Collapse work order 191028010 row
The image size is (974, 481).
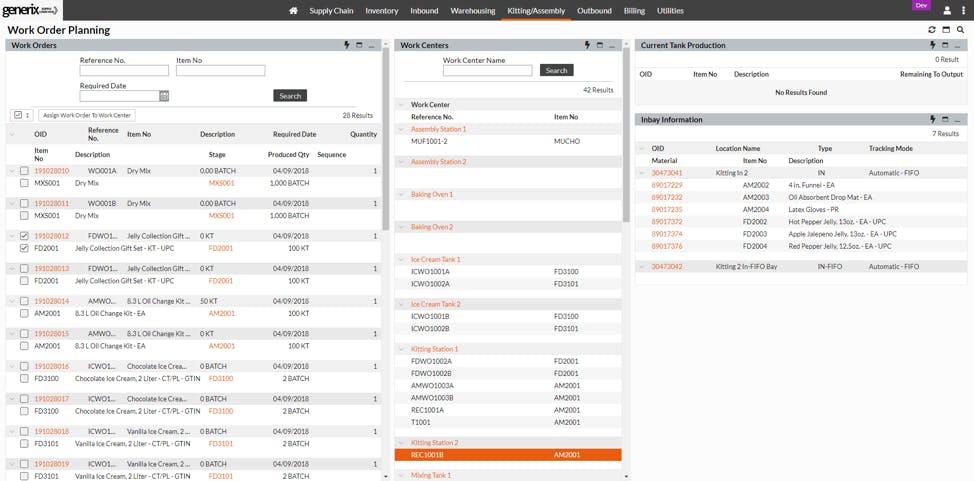tap(12, 170)
